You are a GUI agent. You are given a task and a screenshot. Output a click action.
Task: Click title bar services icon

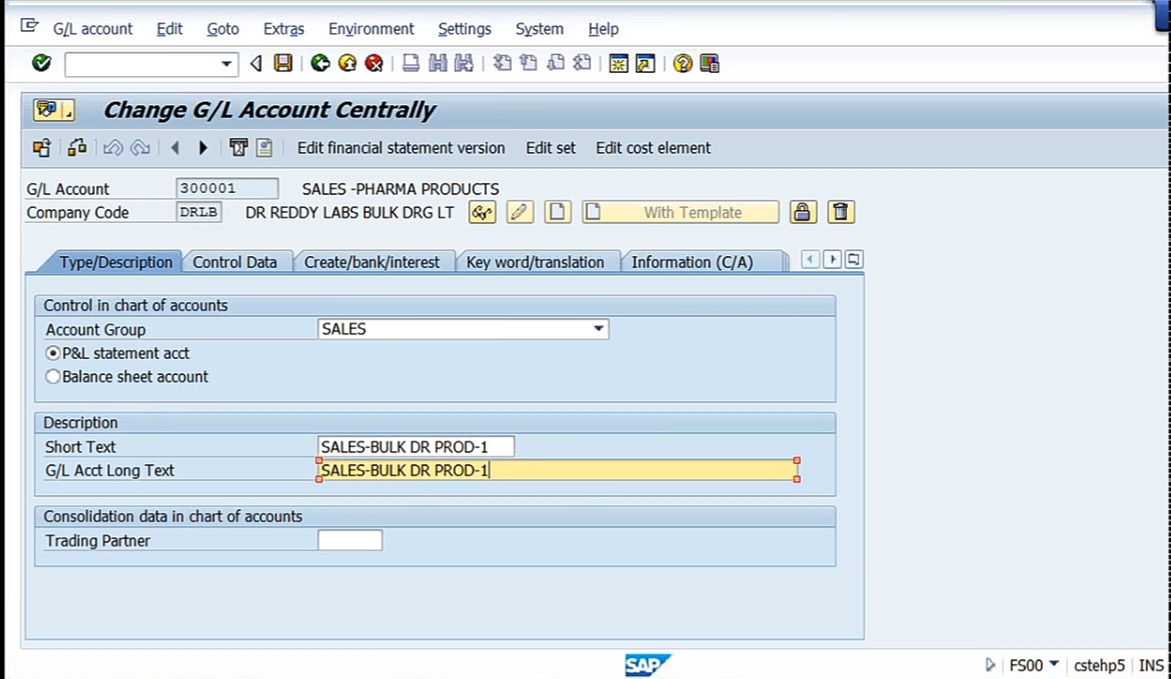click(x=54, y=111)
